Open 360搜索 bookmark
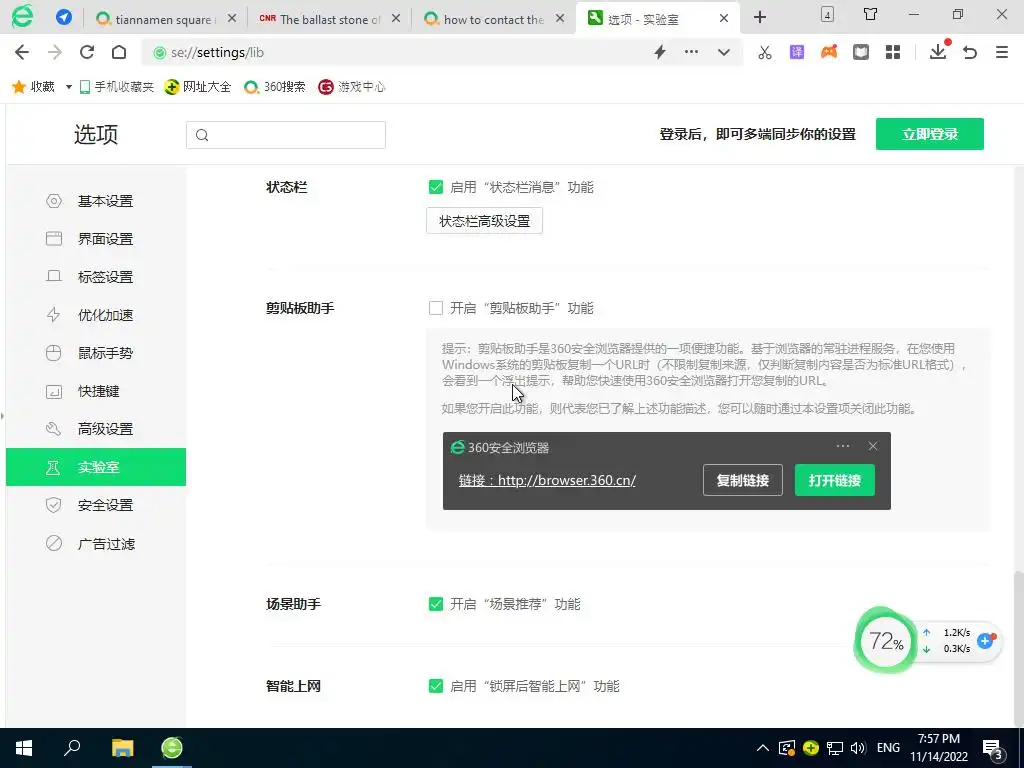This screenshot has height=768, width=1024. click(x=274, y=87)
